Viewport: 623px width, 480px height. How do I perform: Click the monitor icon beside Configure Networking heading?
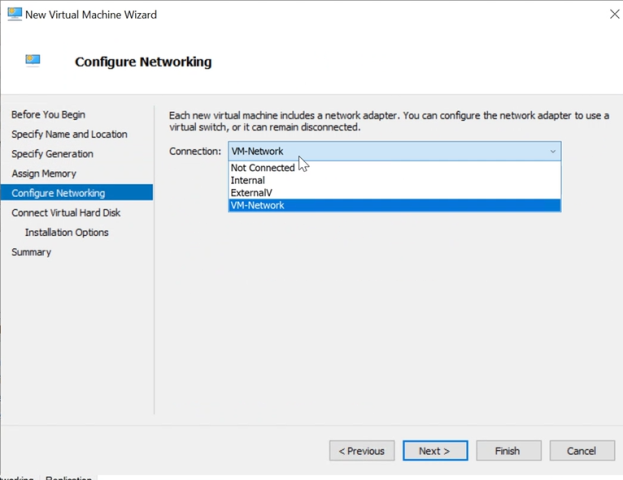click(33, 61)
